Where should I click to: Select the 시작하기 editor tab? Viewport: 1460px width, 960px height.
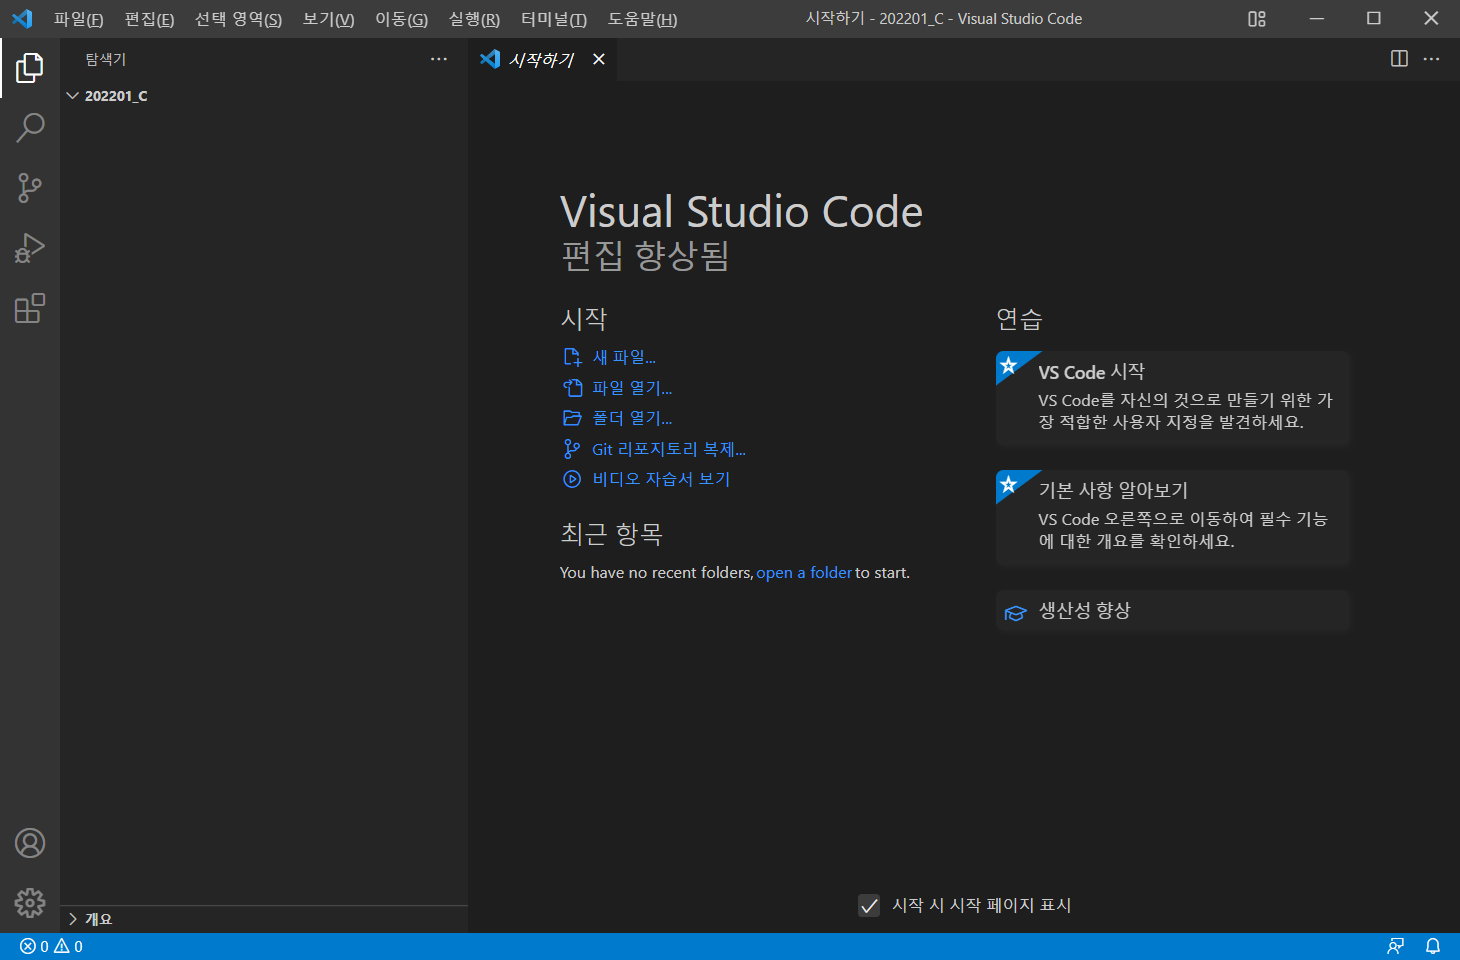pyautogui.click(x=542, y=59)
